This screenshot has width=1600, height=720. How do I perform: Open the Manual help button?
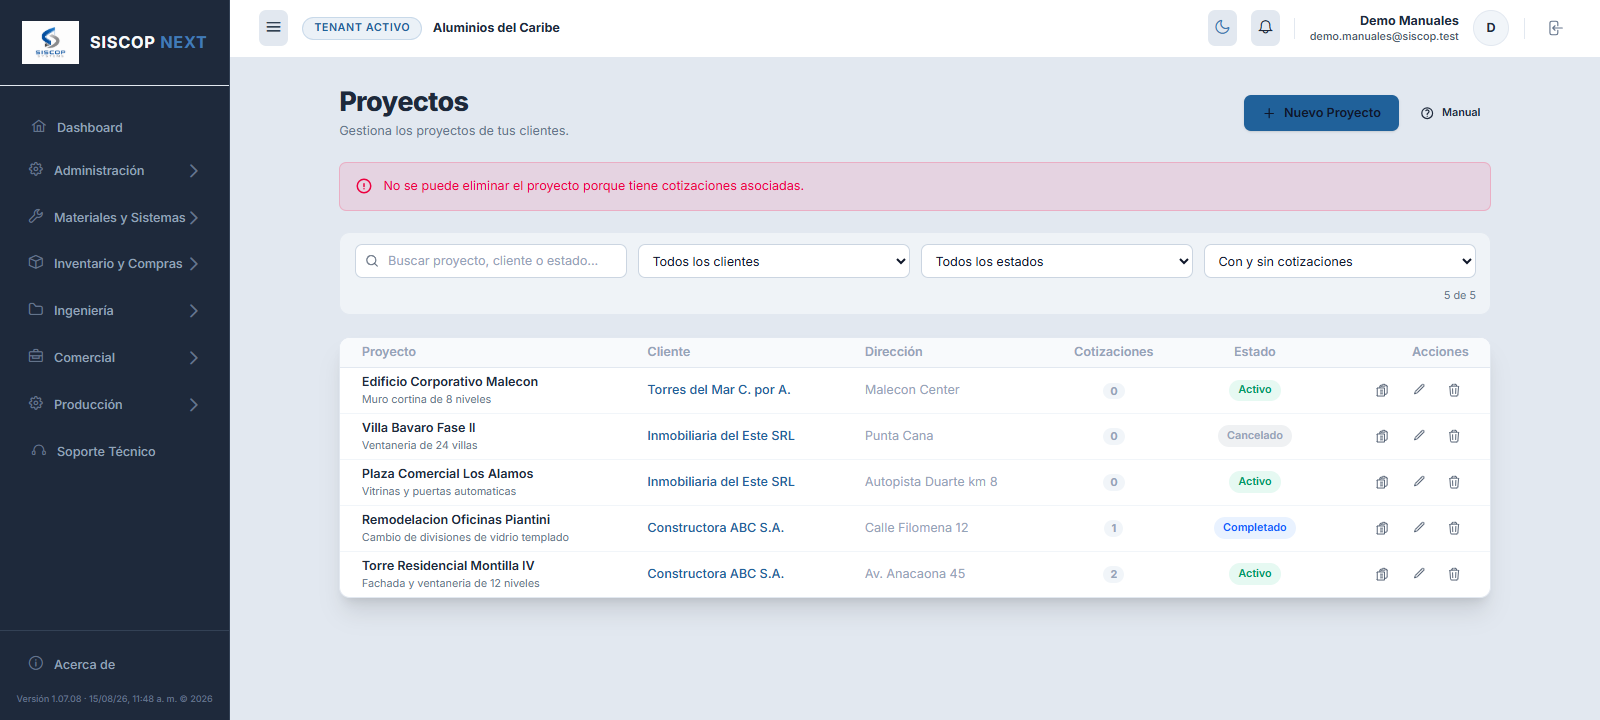(x=1451, y=113)
